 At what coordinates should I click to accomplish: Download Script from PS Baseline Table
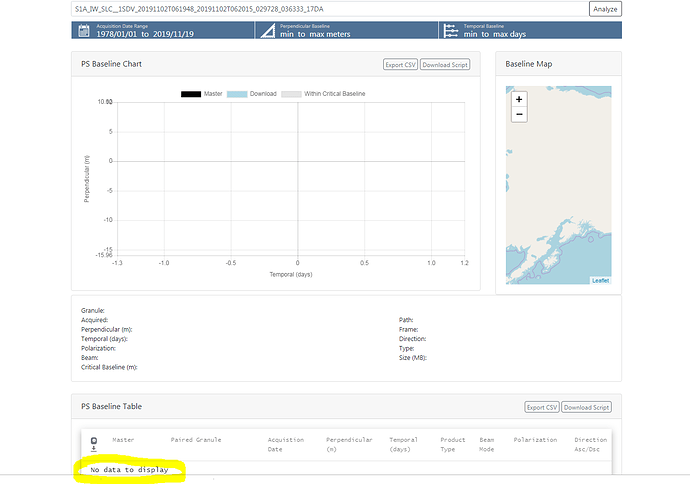586,407
